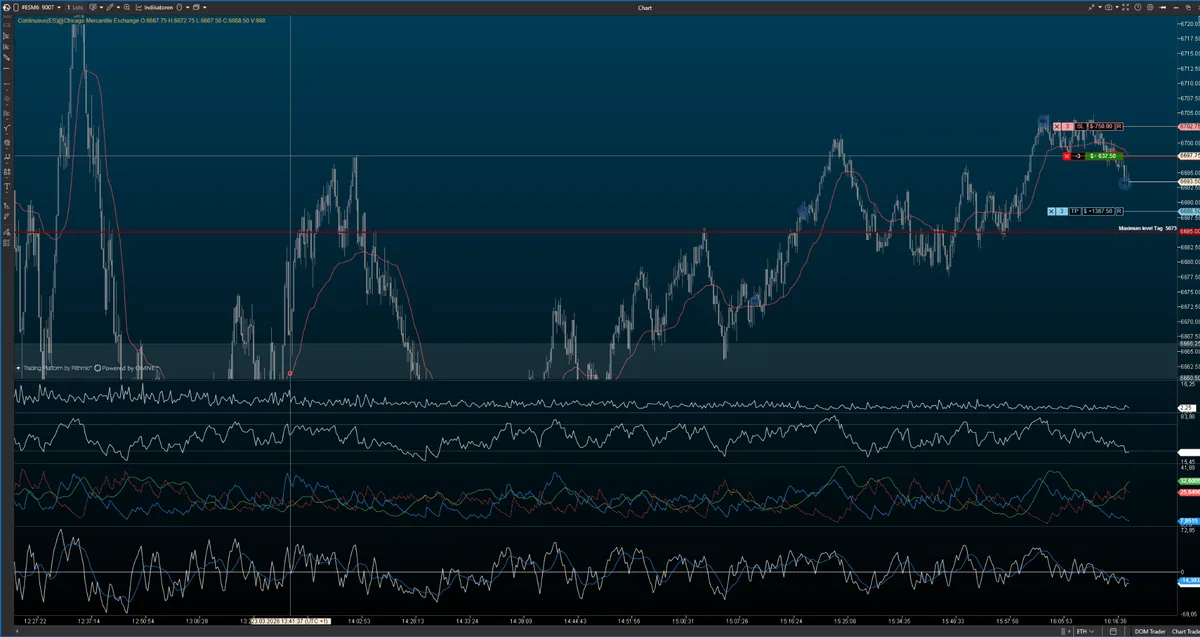1200x637 pixels.
Task: Click the R button on the SL order
Action: 1119,126
